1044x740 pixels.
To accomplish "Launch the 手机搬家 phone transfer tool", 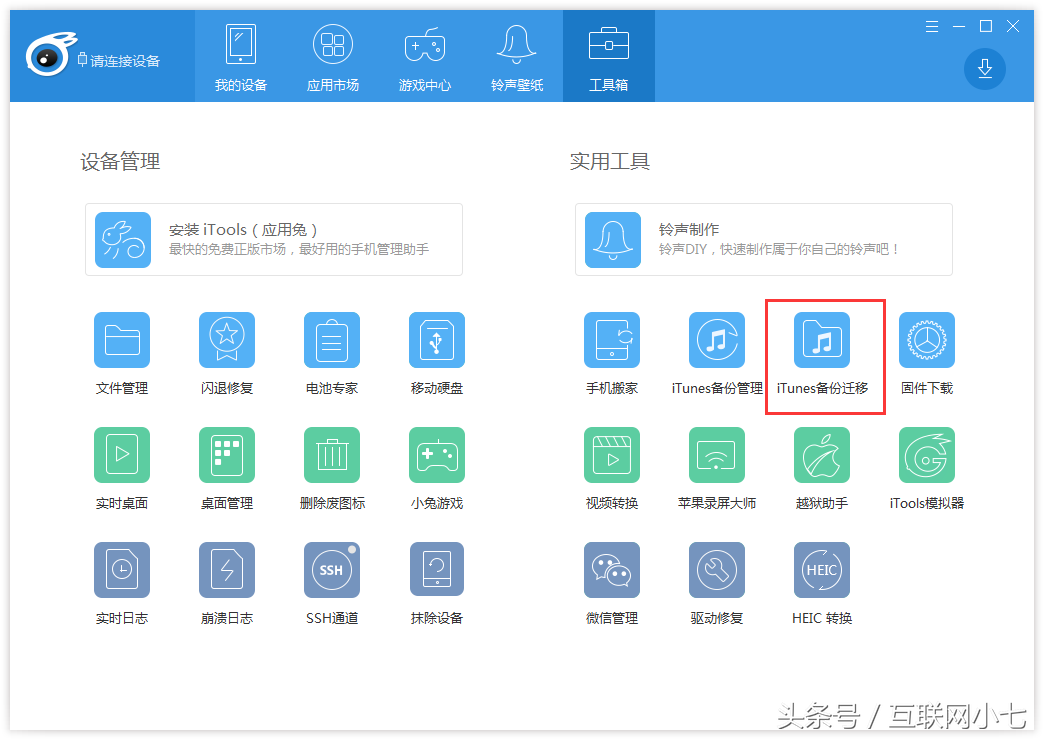I will (x=612, y=341).
